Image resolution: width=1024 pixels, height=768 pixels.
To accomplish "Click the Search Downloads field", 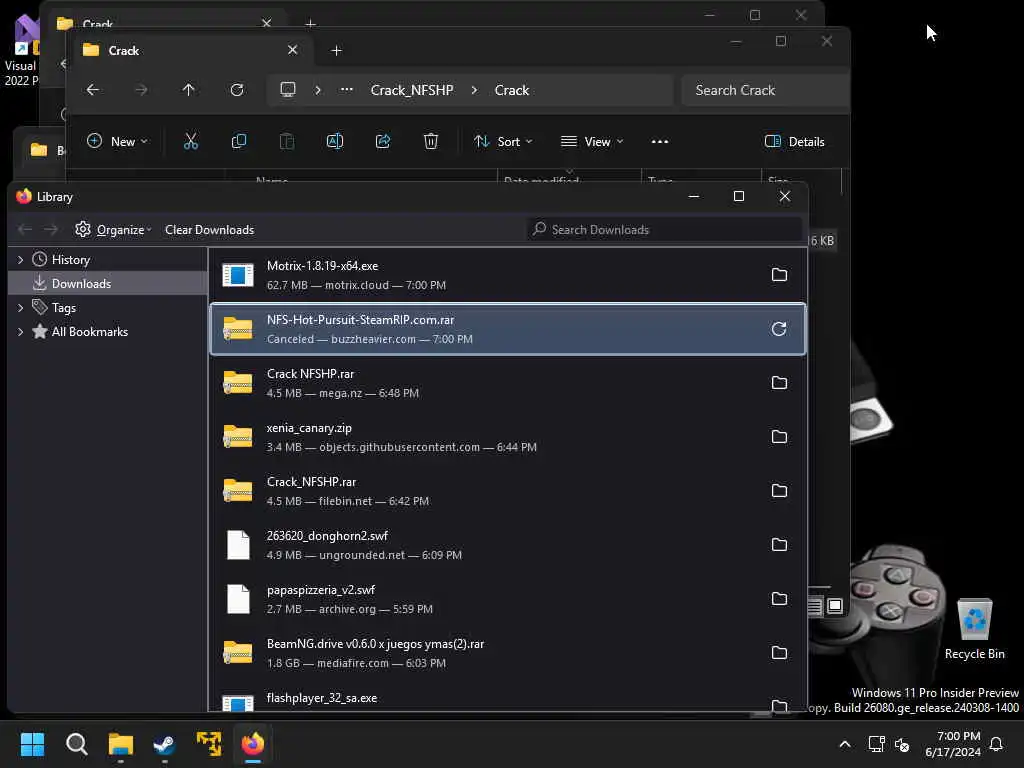I will (x=664, y=230).
